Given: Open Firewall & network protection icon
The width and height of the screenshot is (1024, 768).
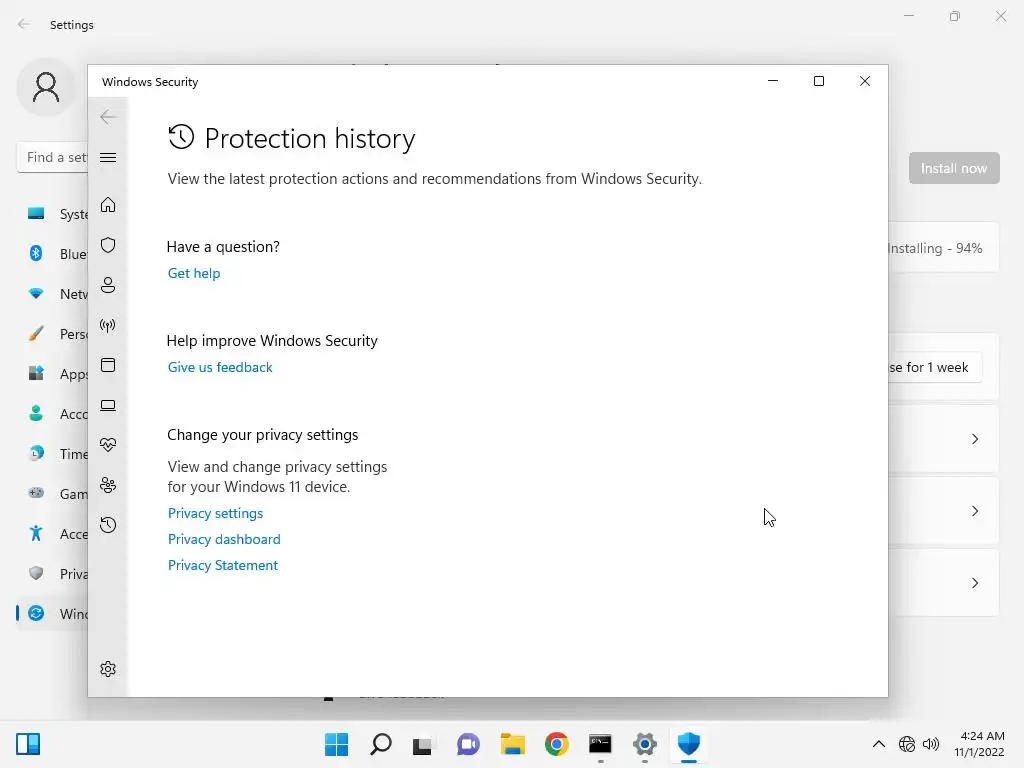Looking at the screenshot, I should [108, 325].
